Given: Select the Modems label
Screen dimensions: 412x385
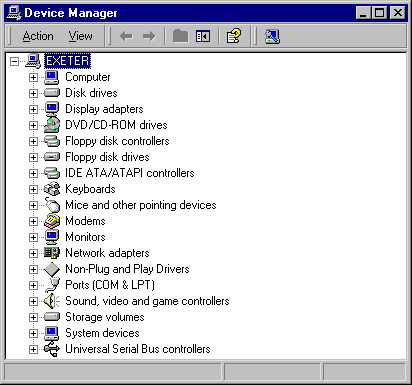Looking at the screenshot, I should pyautogui.click(x=85, y=221).
